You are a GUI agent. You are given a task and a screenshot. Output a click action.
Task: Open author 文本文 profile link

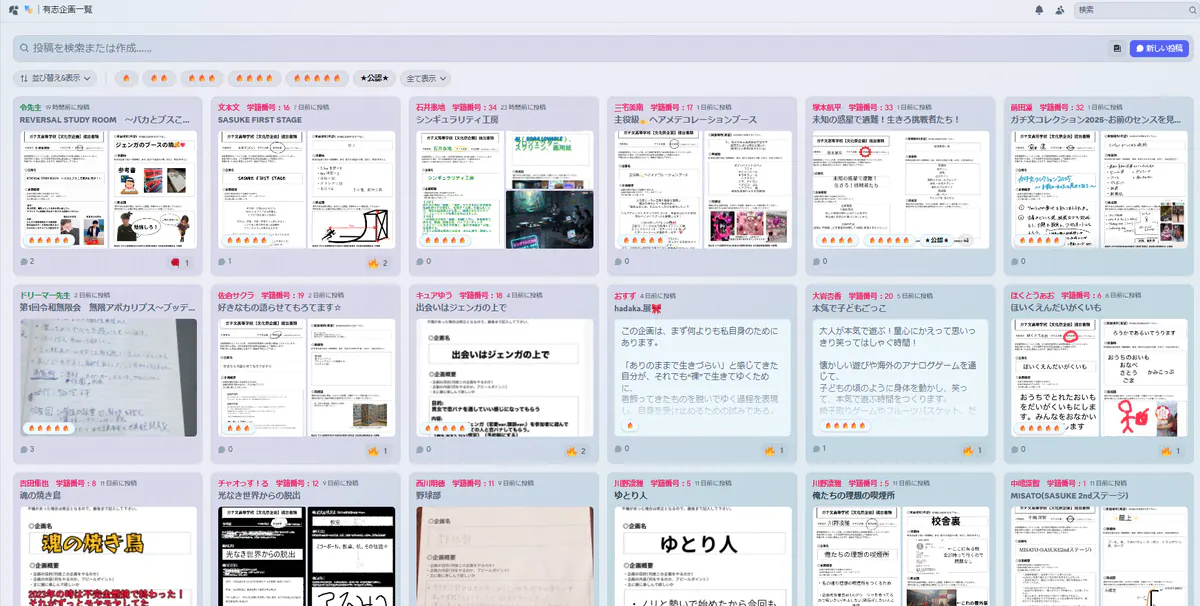pos(228,106)
